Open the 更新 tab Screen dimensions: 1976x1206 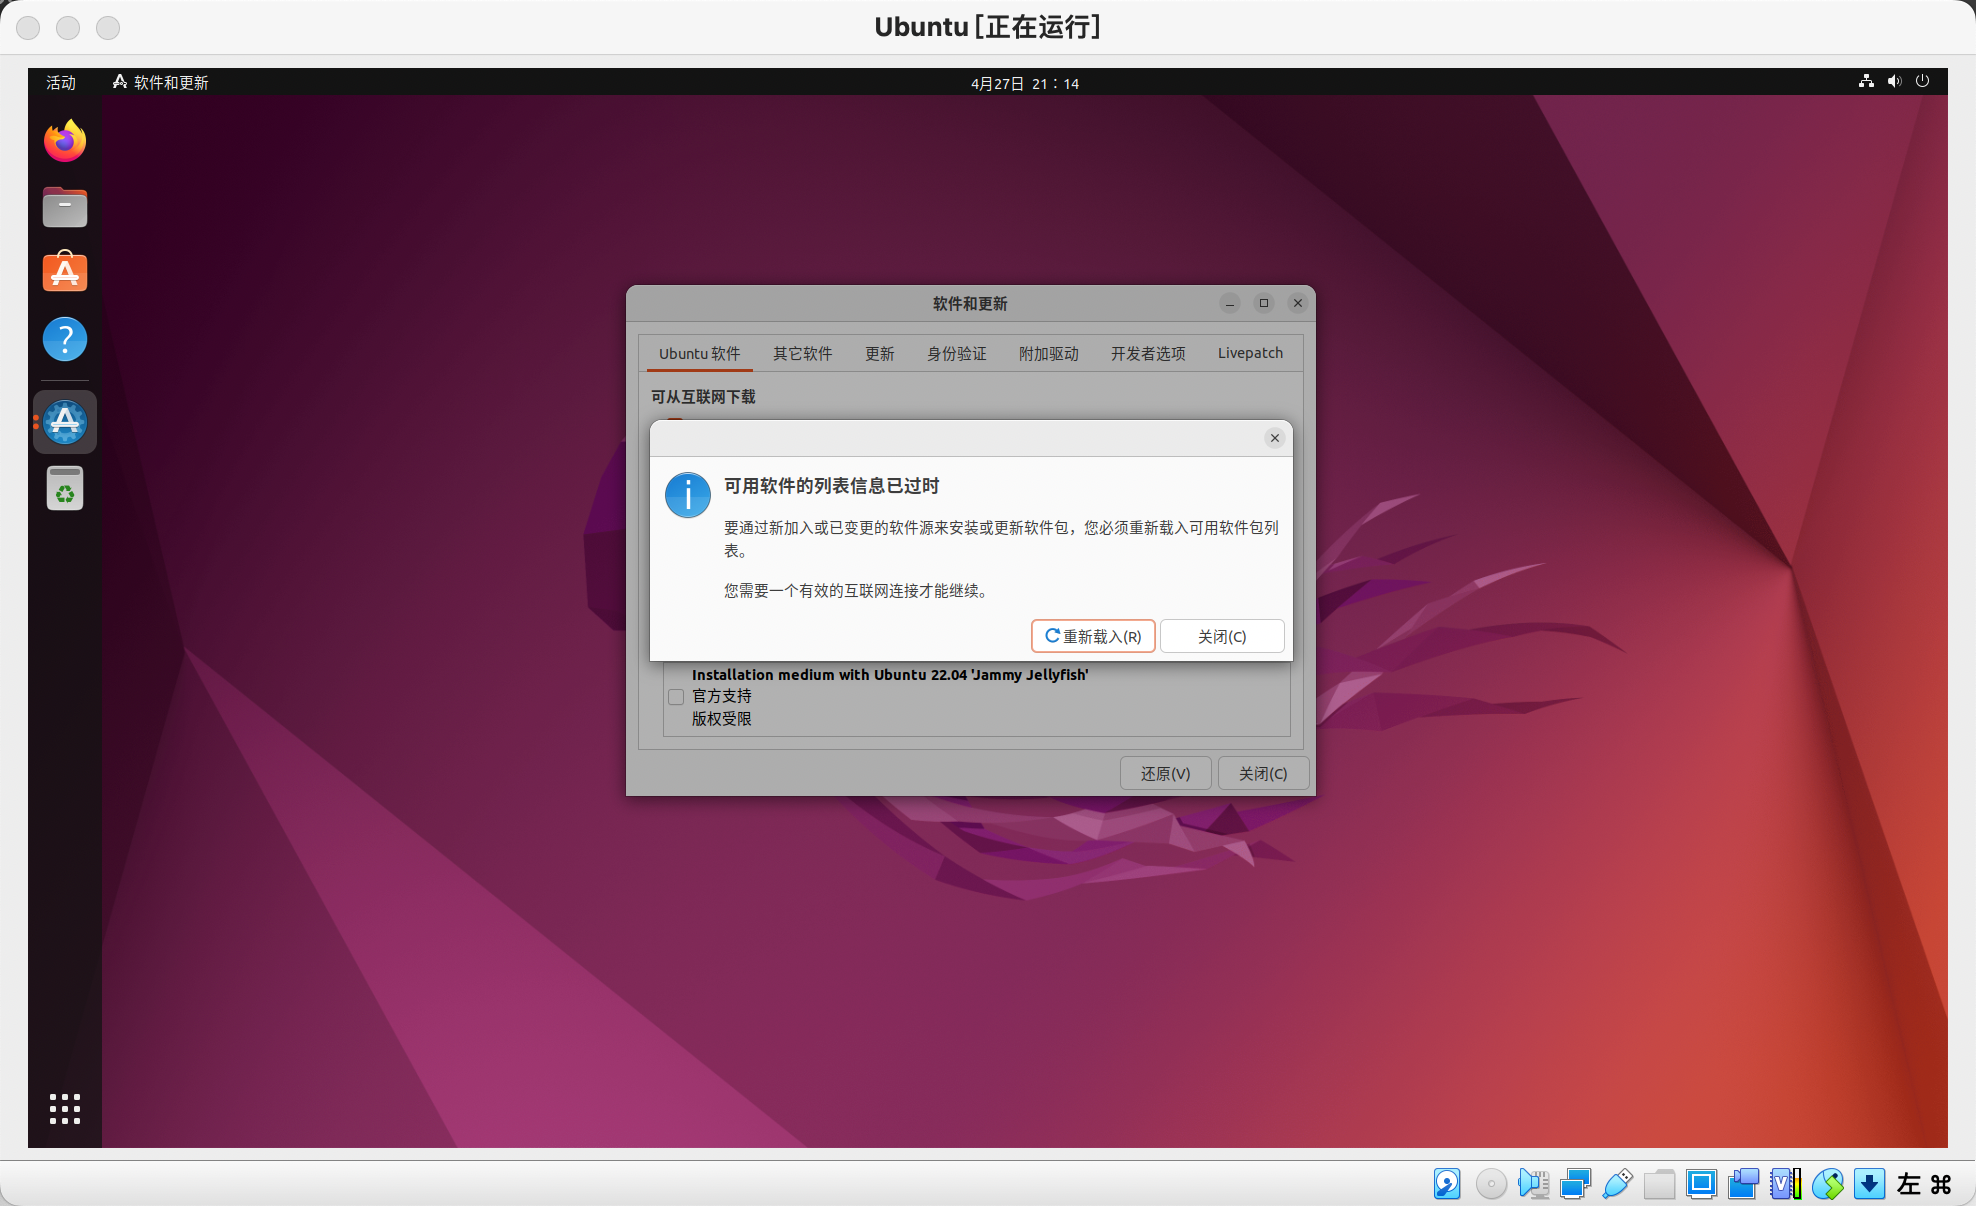coord(880,354)
